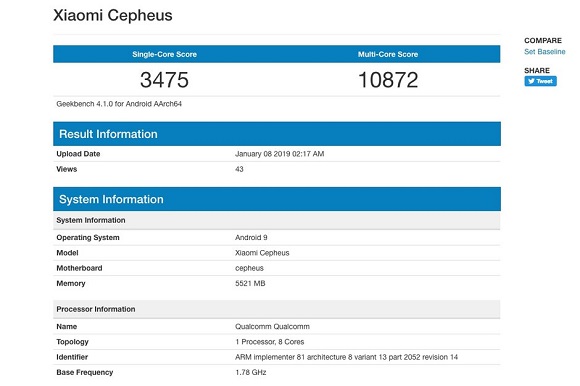Click the SHARE sidebar heading

(537, 71)
